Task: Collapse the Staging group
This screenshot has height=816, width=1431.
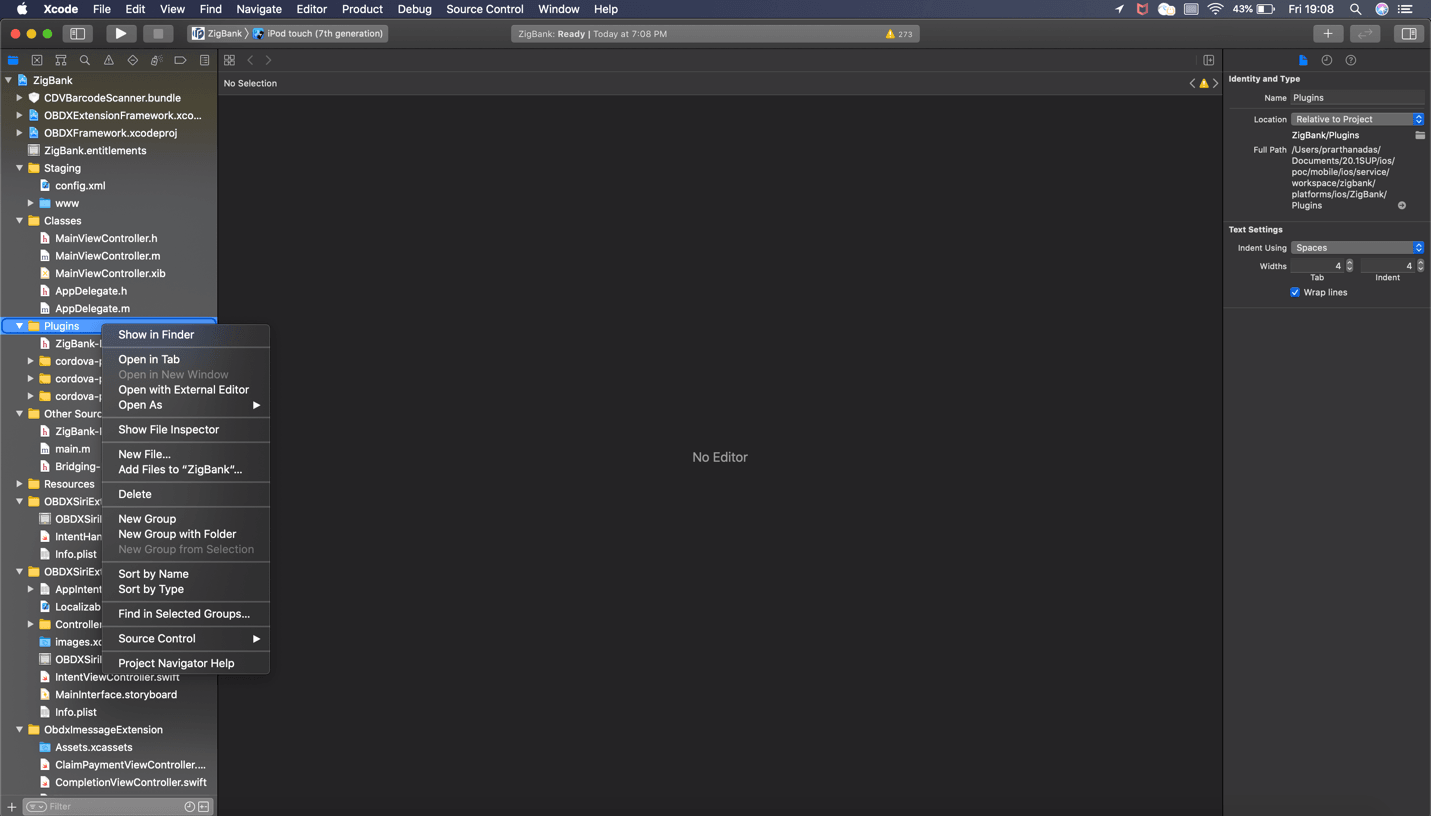Action: (x=19, y=168)
